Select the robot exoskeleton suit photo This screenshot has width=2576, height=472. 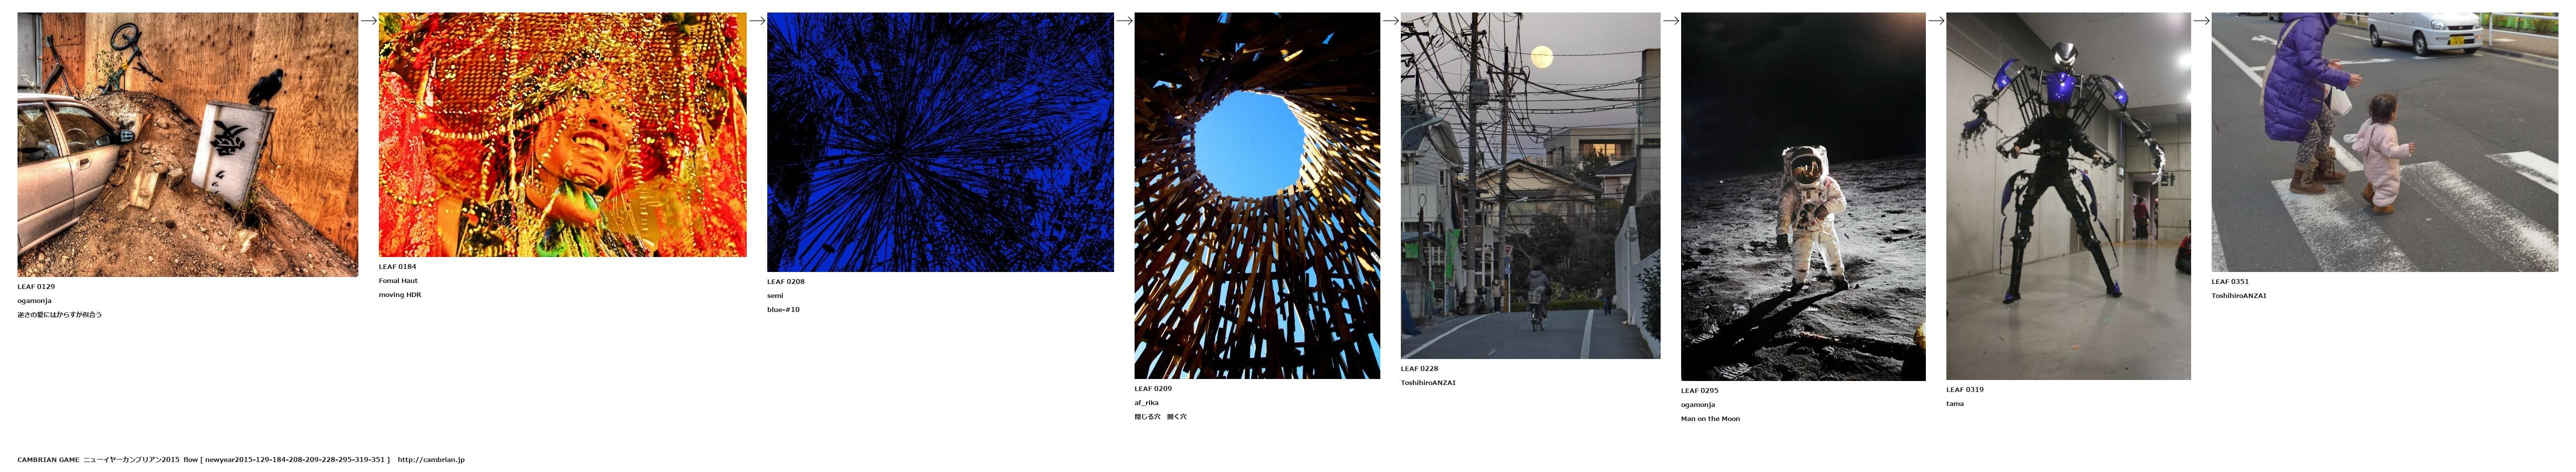[2068, 196]
